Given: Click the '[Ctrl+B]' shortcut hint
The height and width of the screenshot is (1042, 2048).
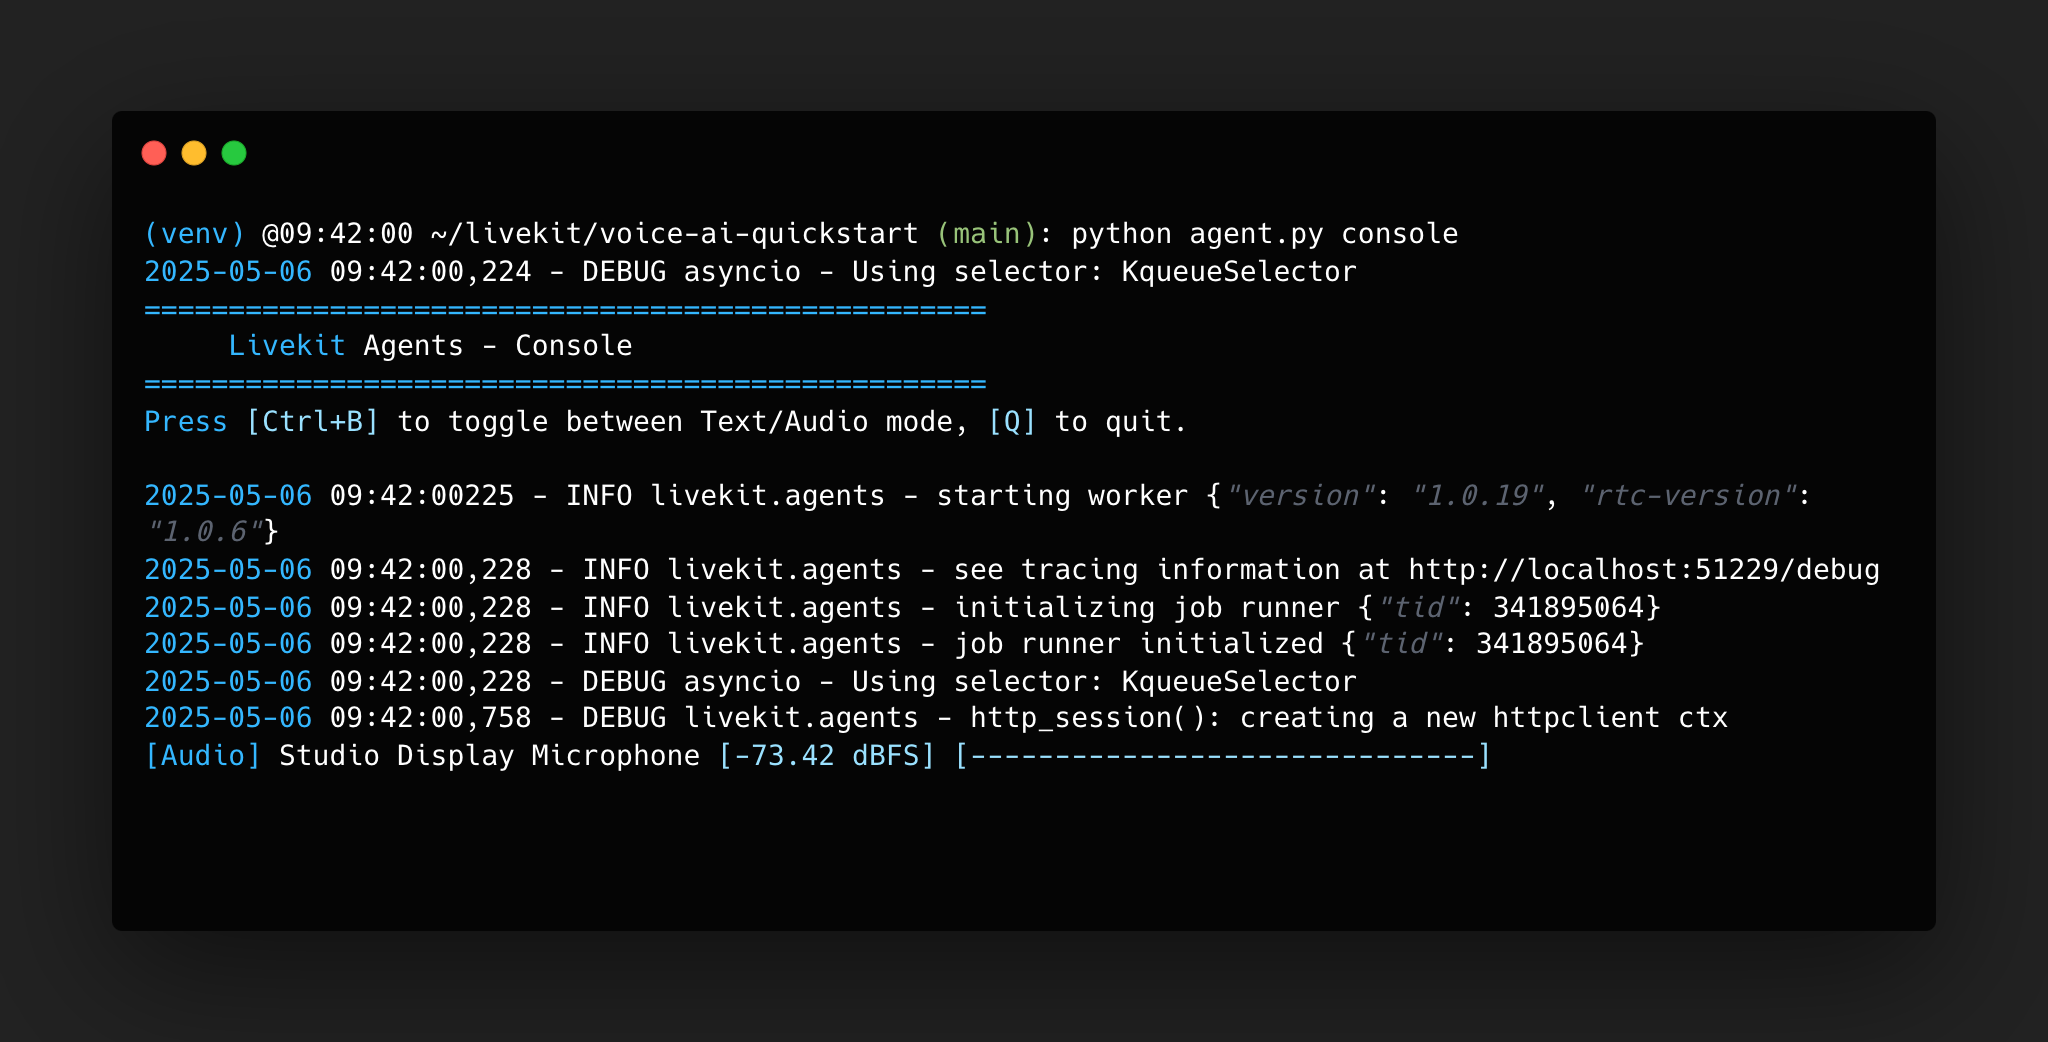Looking at the screenshot, I should click(313, 422).
